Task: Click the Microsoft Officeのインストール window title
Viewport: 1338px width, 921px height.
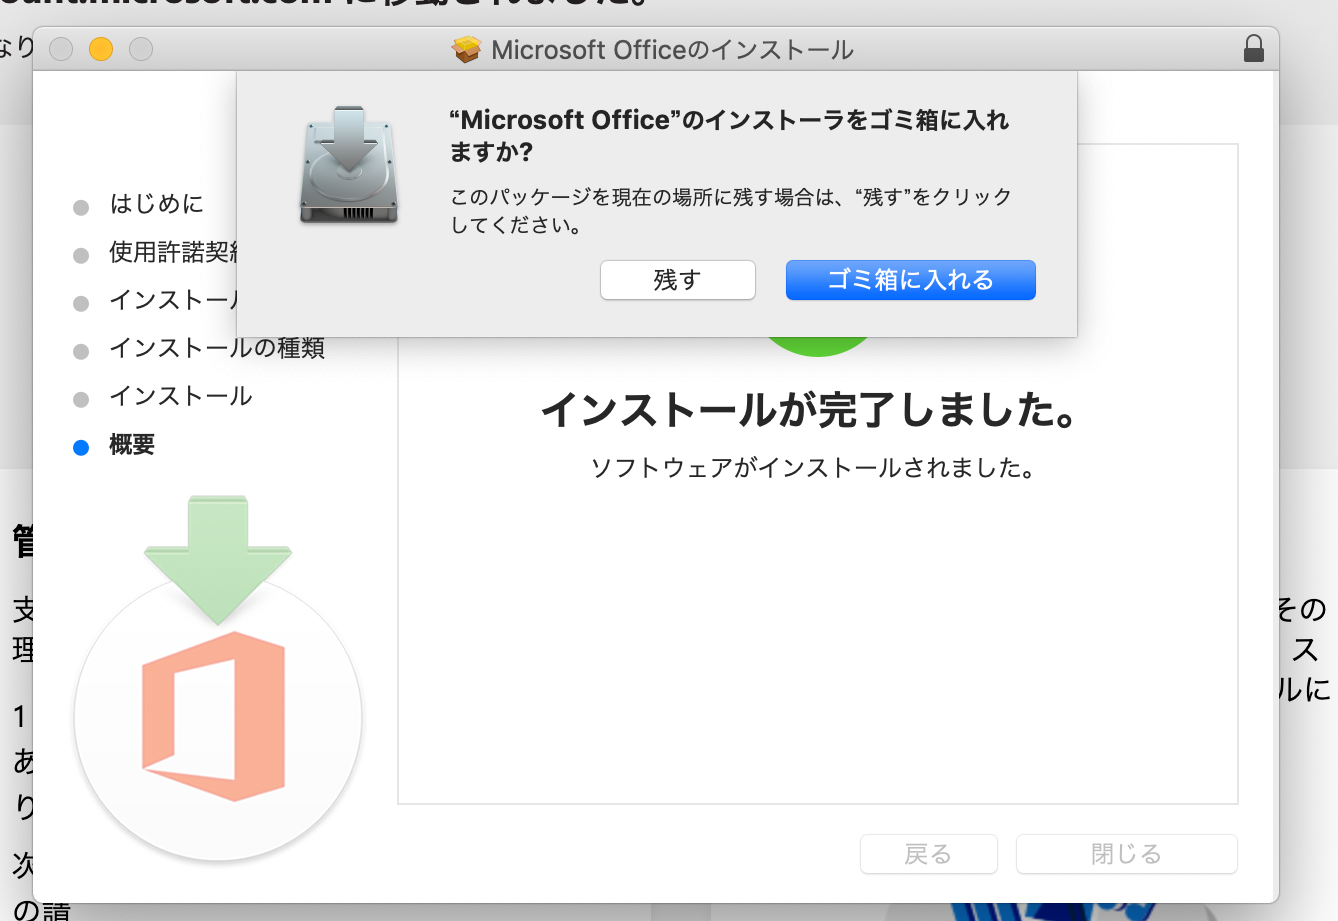Action: coord(672,50)
